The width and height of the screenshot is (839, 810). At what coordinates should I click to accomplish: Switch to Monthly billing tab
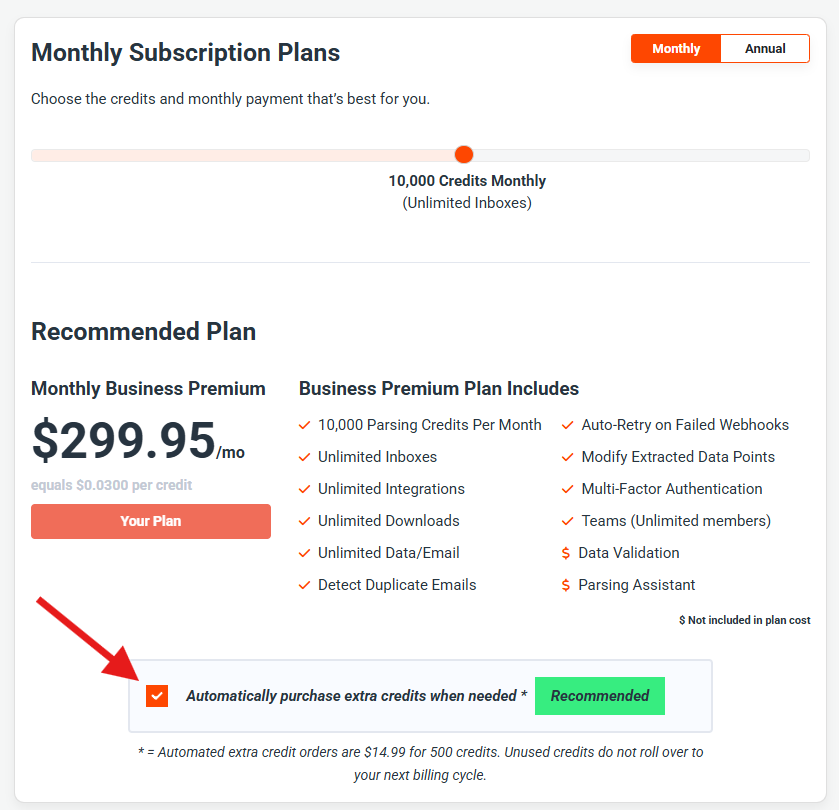[676, 49]
